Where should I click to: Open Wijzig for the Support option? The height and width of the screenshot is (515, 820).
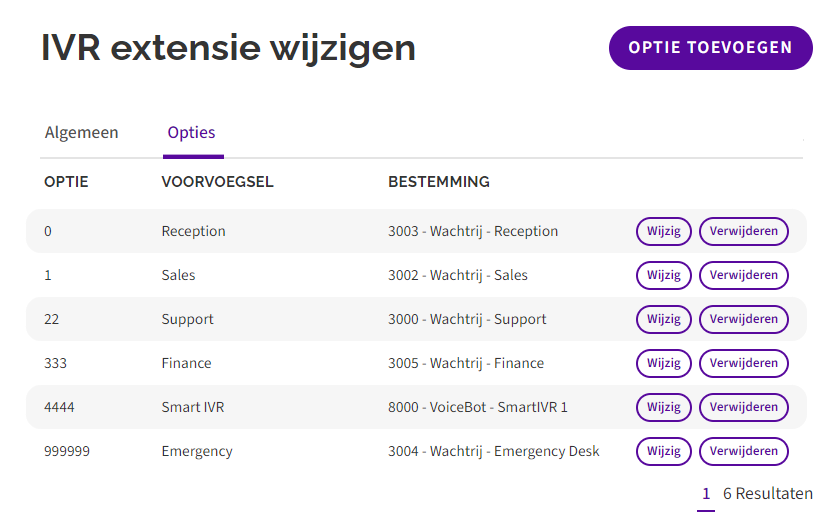[663, 319]
